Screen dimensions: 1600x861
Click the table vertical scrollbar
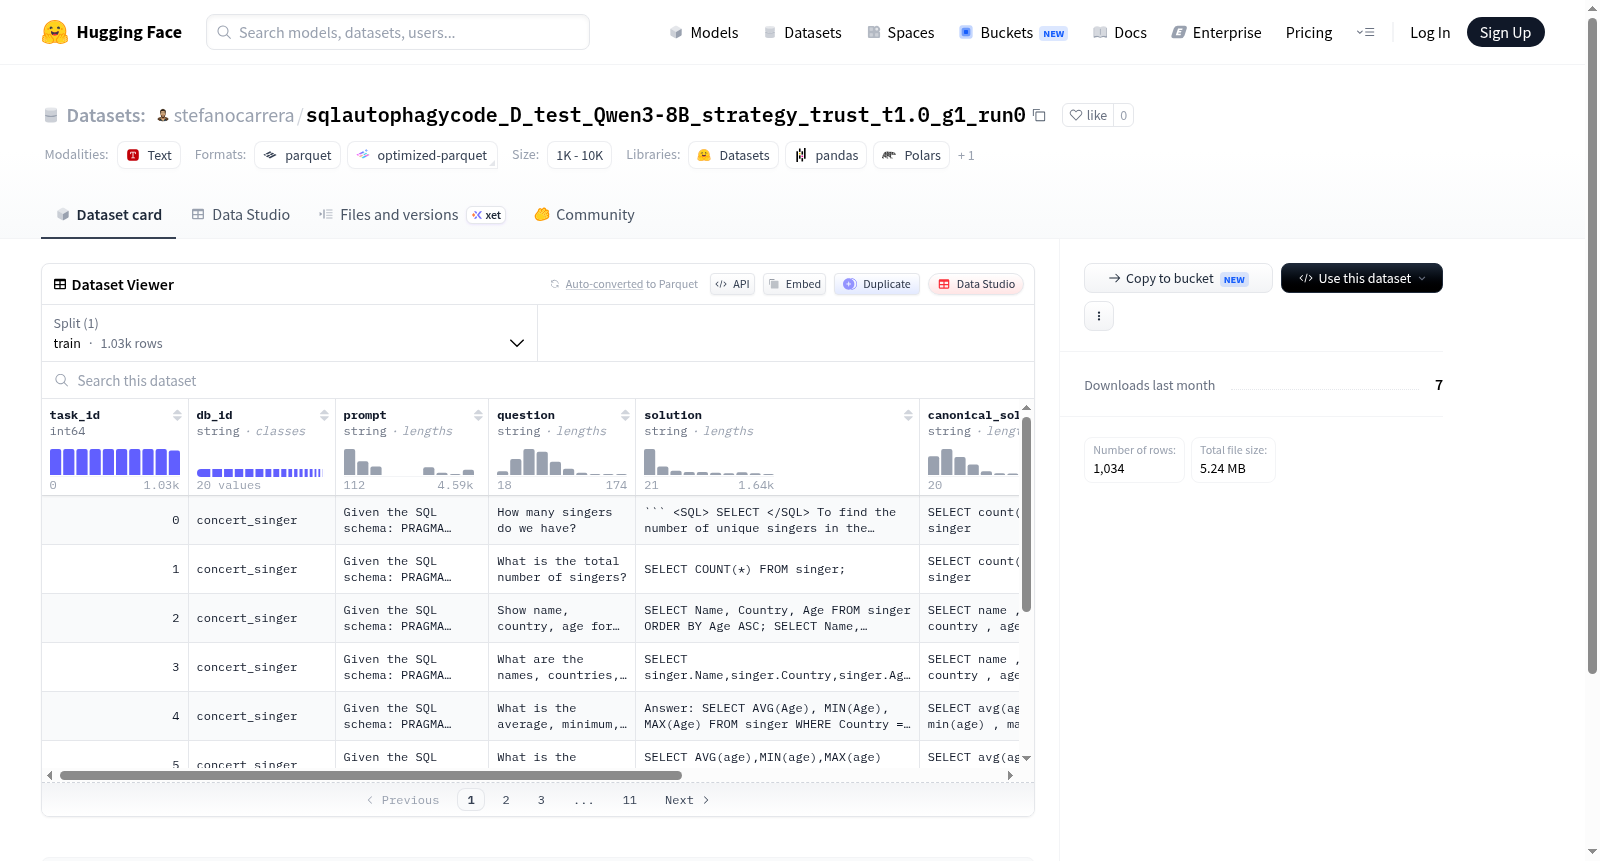pyautogui.click(x=1026, y=514)
